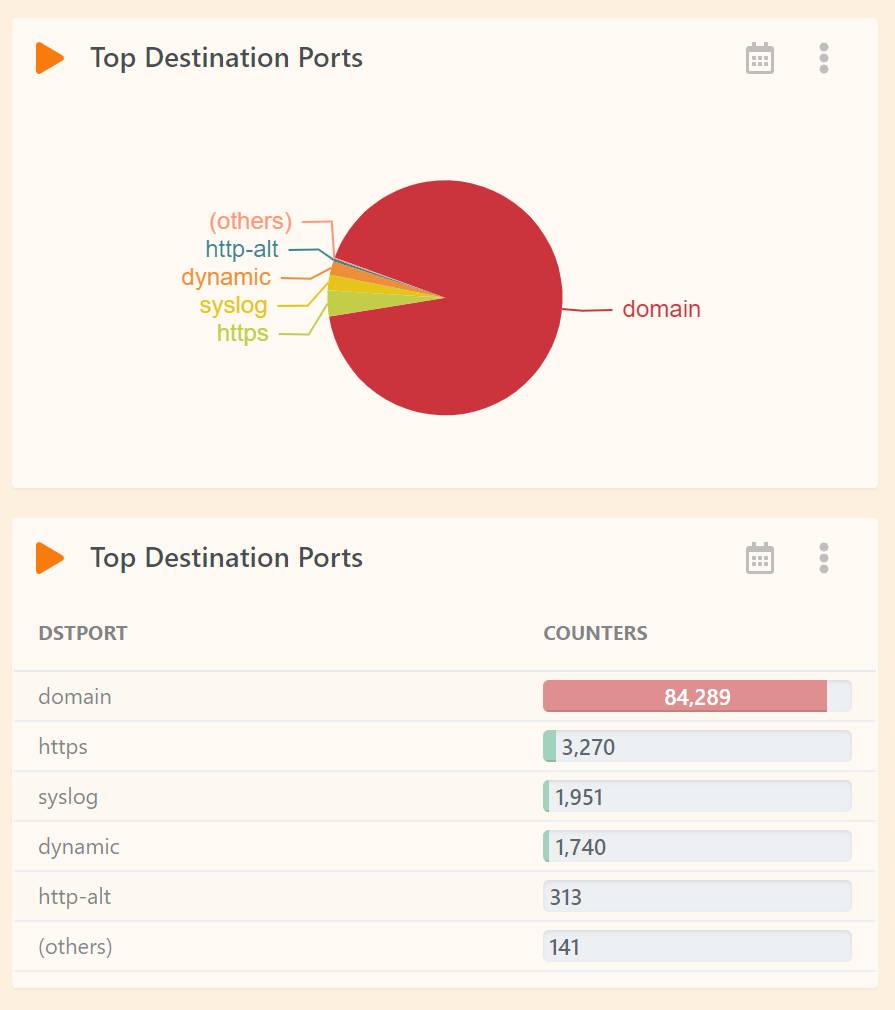Open three-dot menu on pie chart widget
Viewport: 895px width, 1010px height.
[823, 59]
